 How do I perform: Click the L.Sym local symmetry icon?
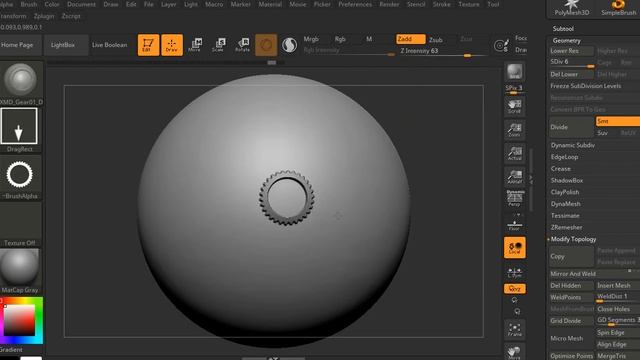pos(515,272)
